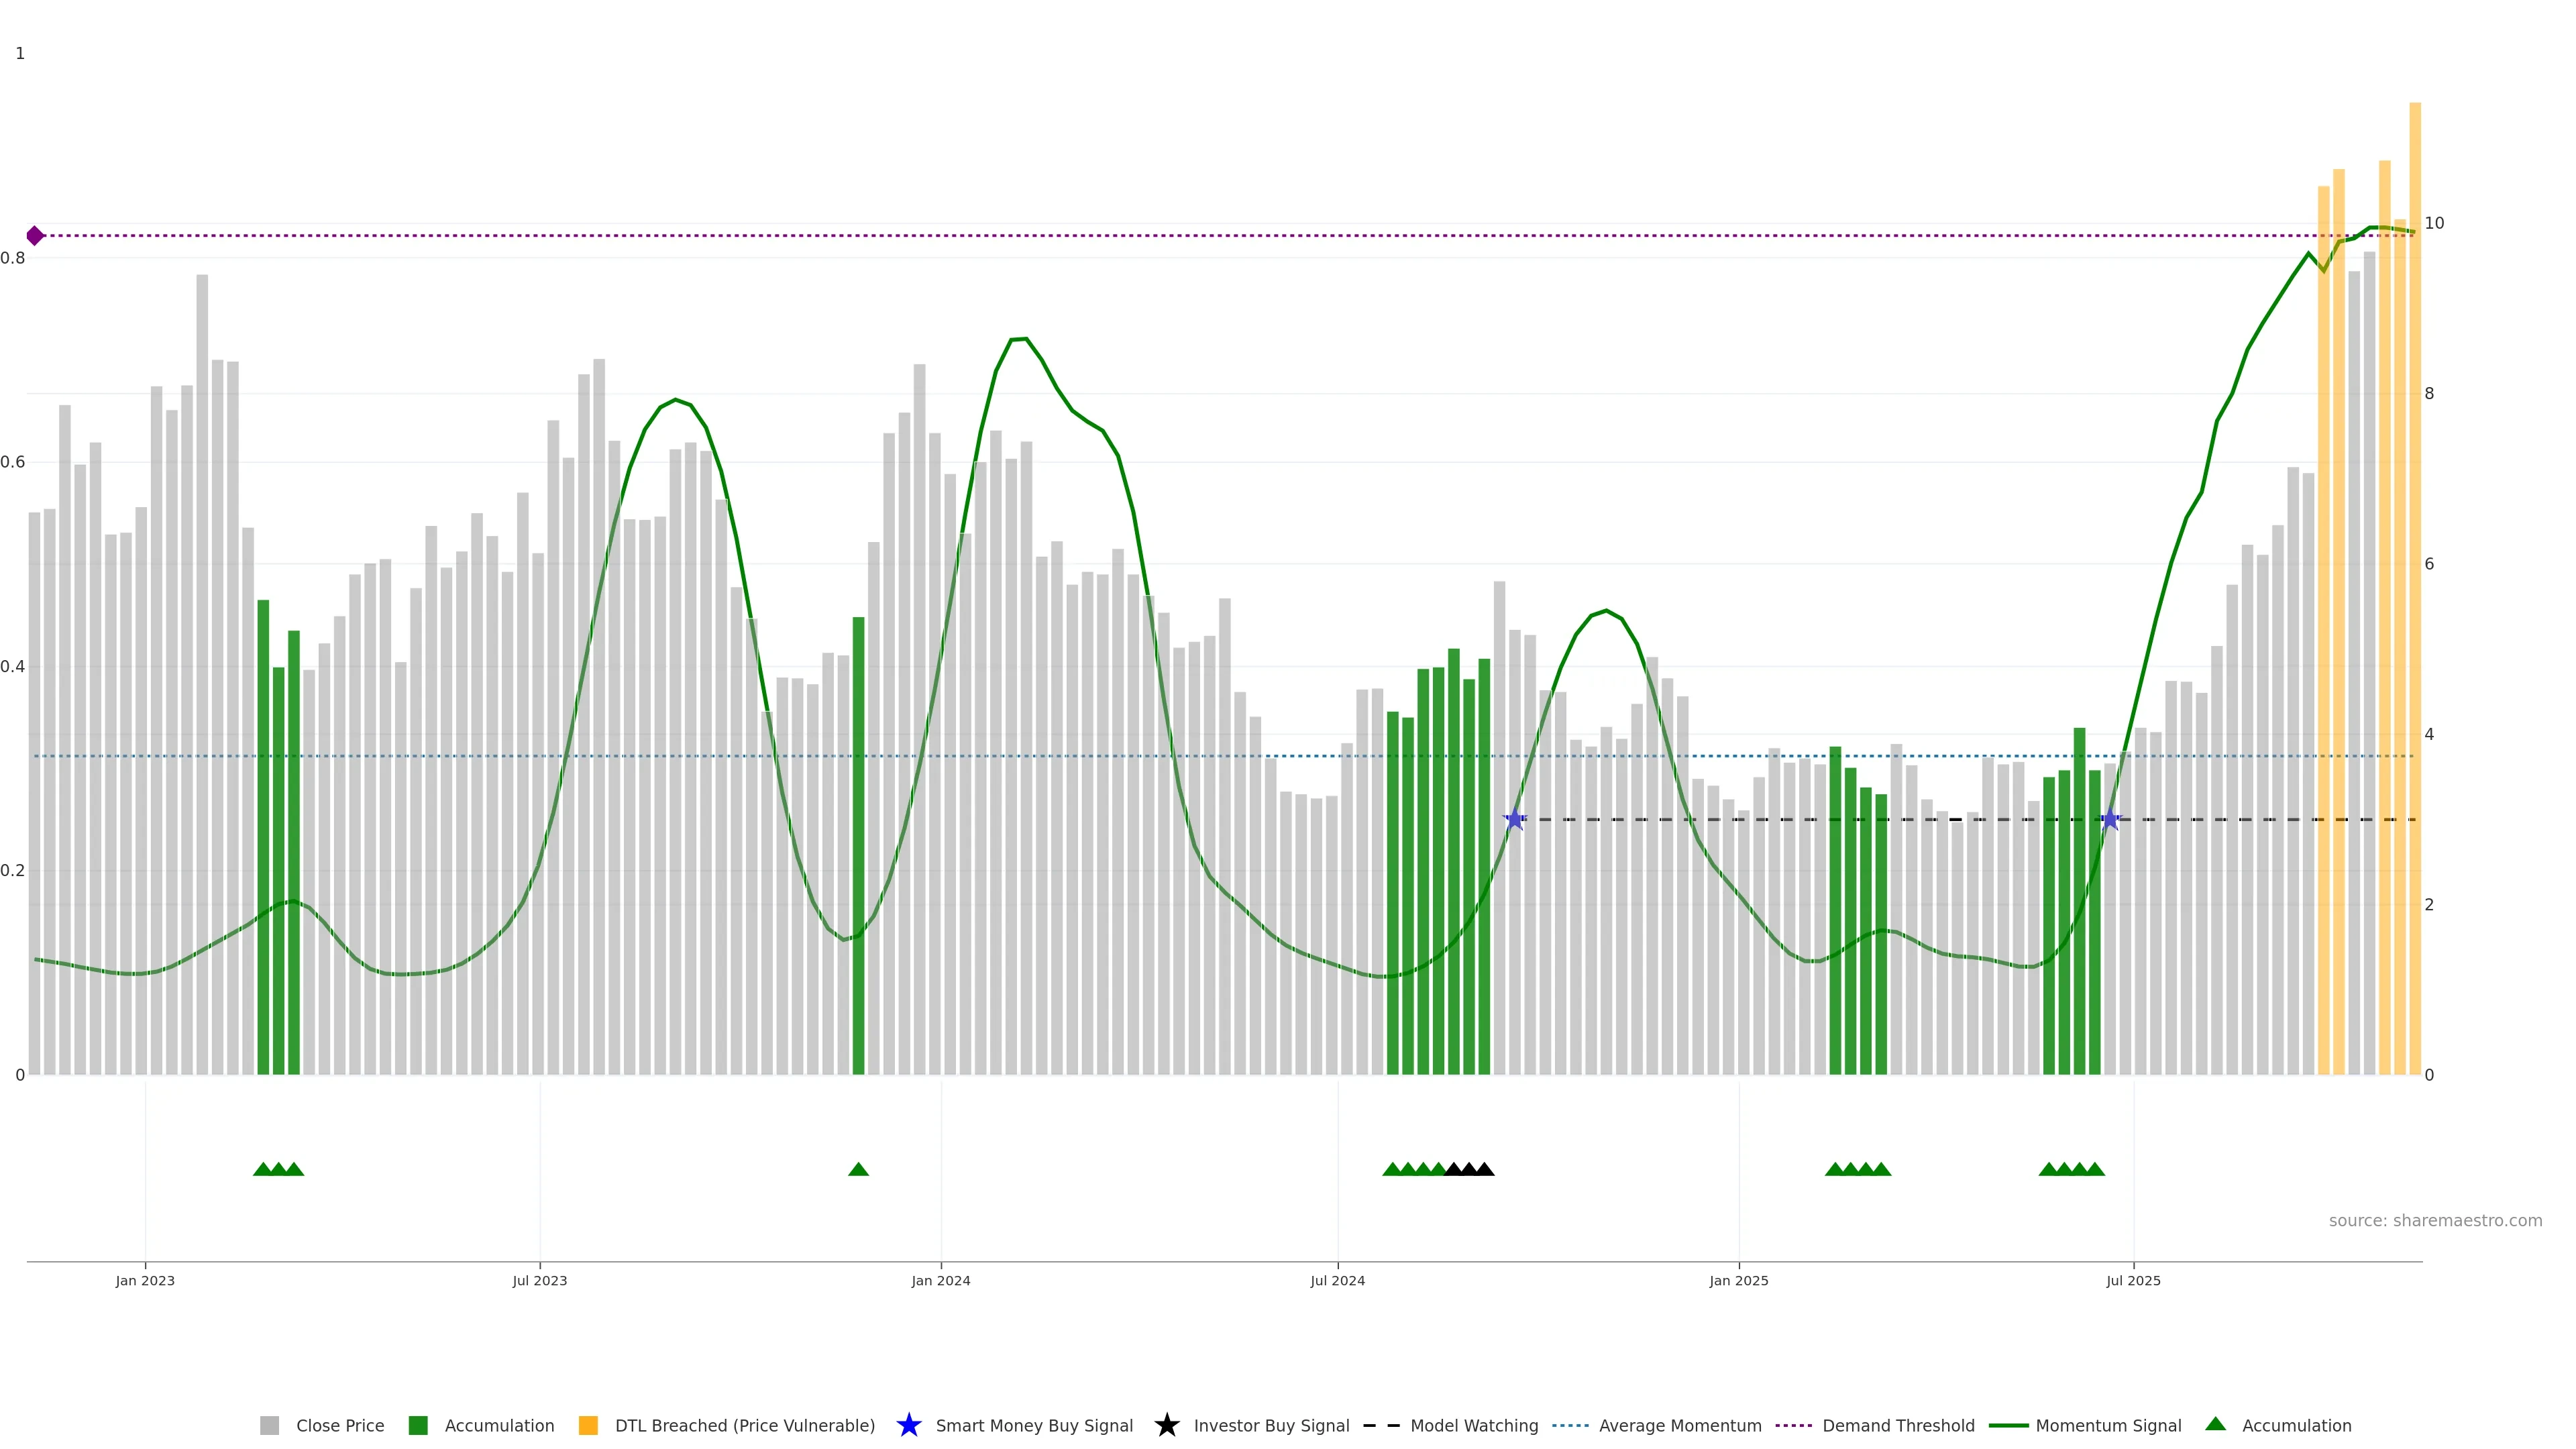Click the Jul 2025 axis label
The width and height of the screenshot is (2576, 1449).
coord(2133,1281)
